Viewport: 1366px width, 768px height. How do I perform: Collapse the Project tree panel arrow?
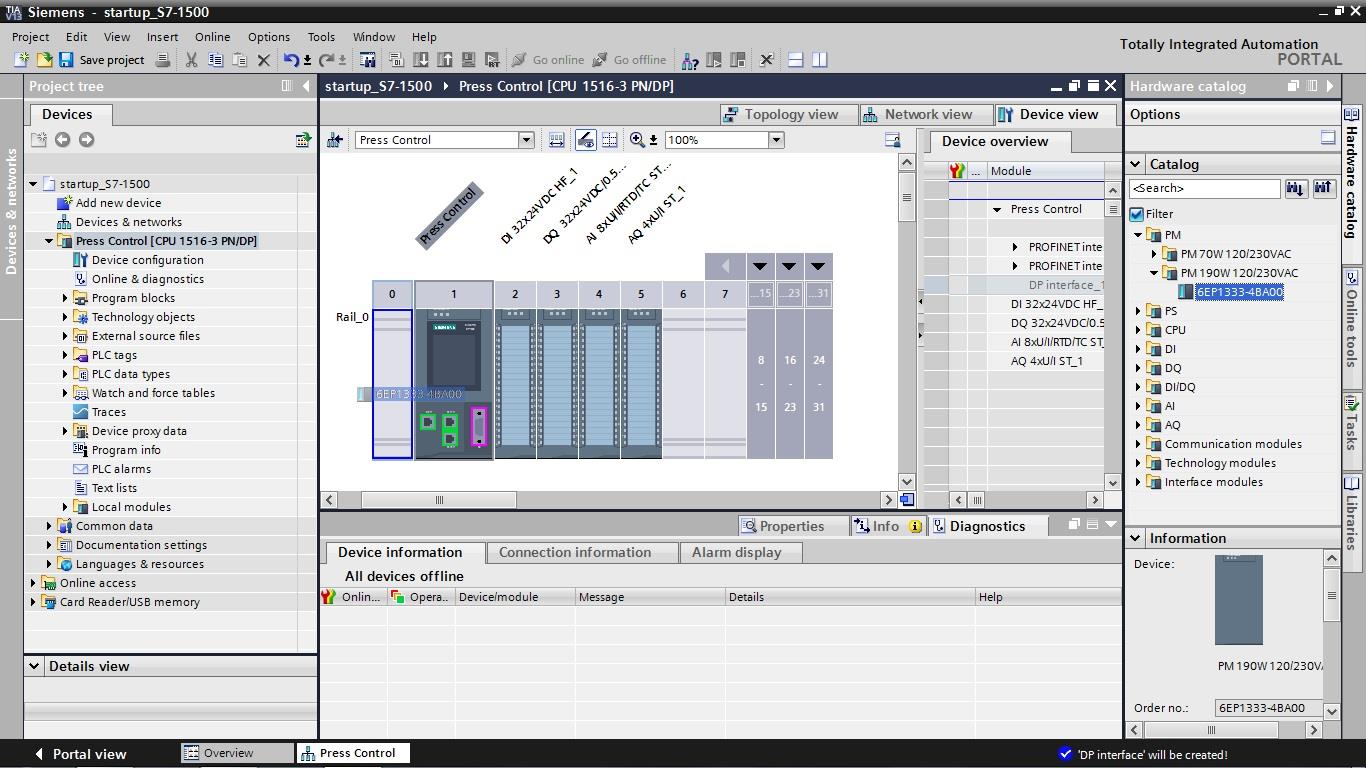[306, 86]
